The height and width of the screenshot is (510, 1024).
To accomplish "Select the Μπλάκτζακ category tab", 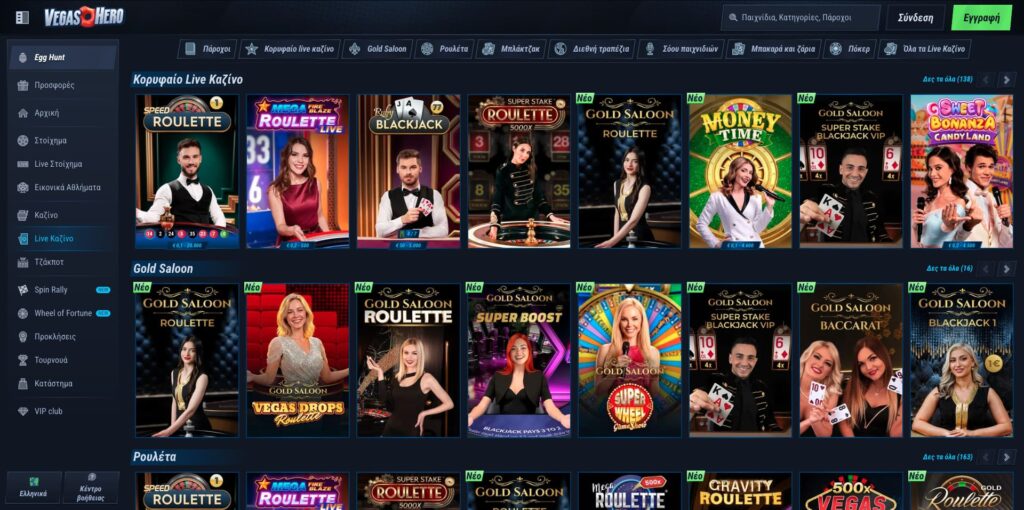I will coord(511,49).
